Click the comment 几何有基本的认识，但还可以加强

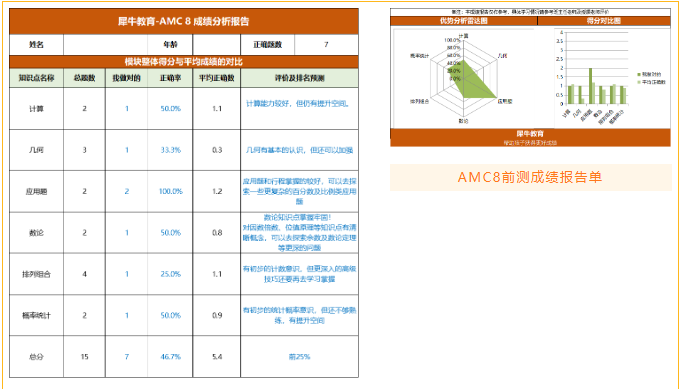click(x=299, y=150)
